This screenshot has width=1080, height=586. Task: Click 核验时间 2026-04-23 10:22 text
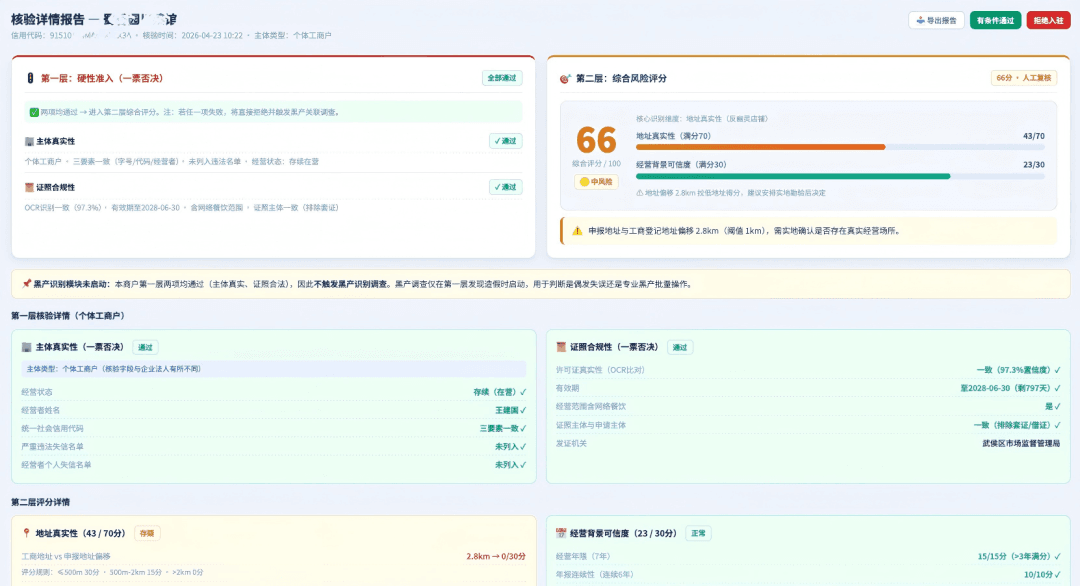[x=192, y=35]
